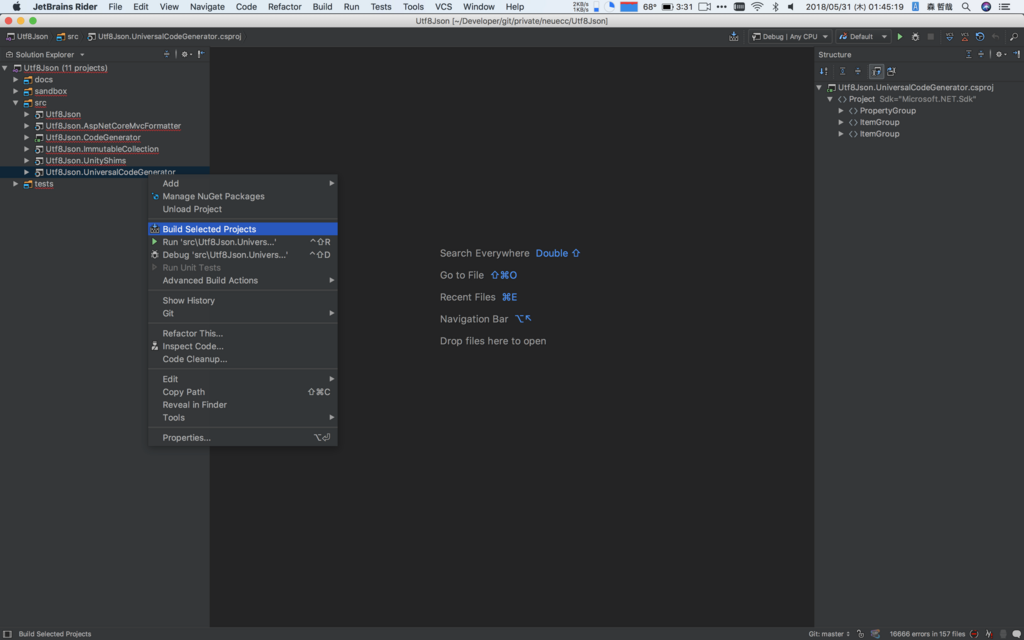Click Collapse All icon in Structure toolbar row
This screenshot has width=1024, height=640.
pos(857,71)
